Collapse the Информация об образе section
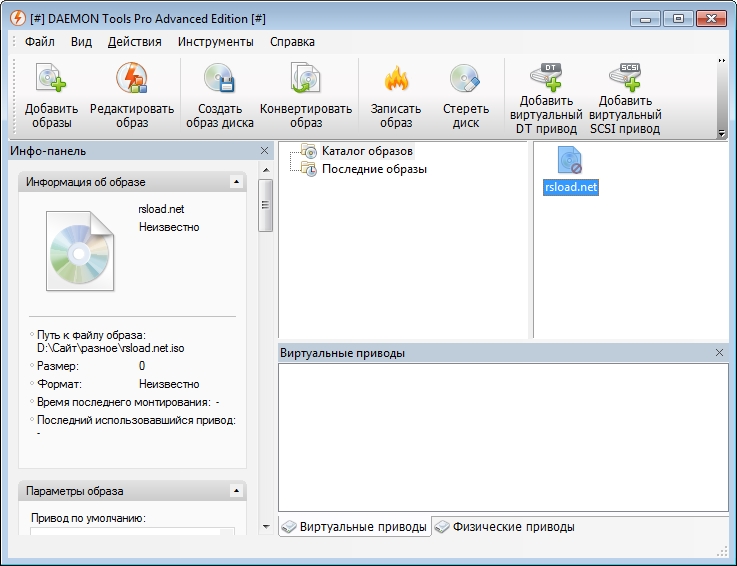Viewport: 737px width, 566px height. [x=235, y=182]
